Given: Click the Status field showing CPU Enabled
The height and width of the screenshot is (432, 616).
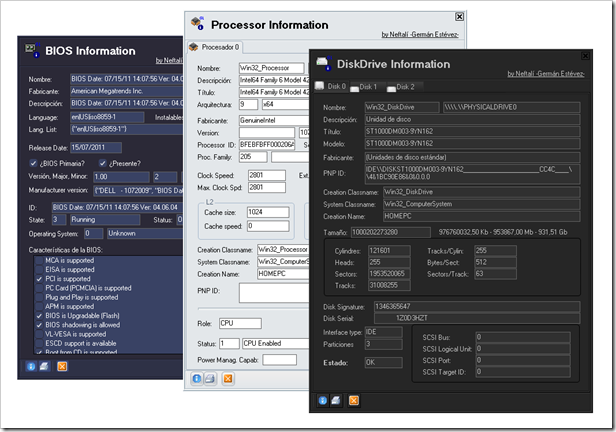Looking at the screenshot, I should pyautogui.click(x=276, y=344).
